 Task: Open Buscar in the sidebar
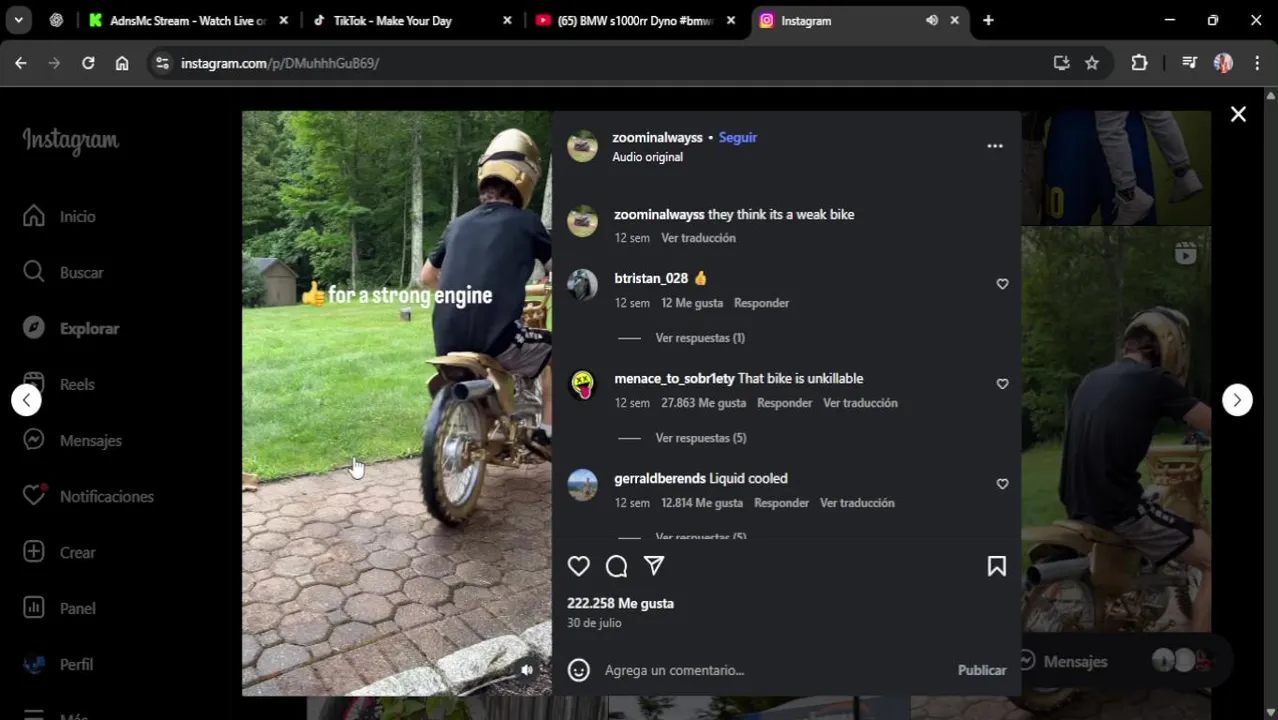click(x=63, y=272)
